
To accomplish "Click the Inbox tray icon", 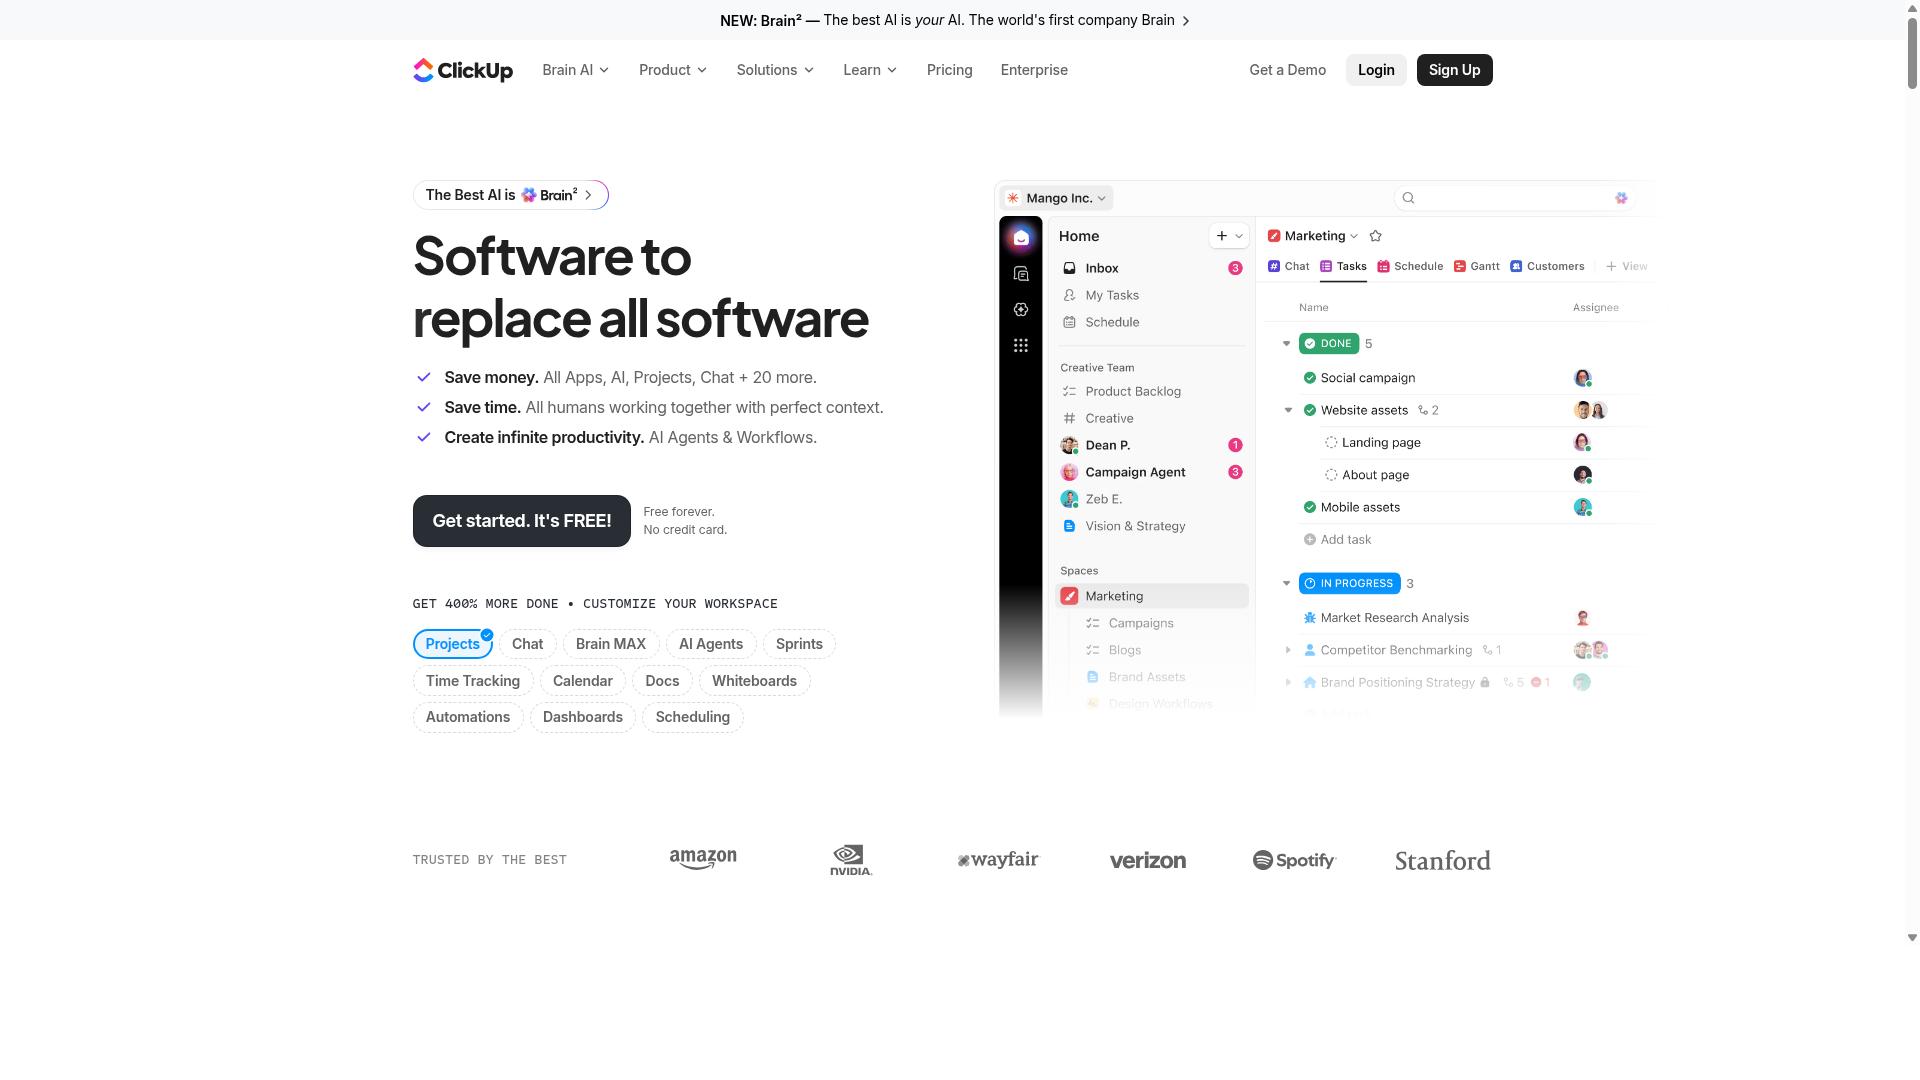I will [x=1069, y=268].
